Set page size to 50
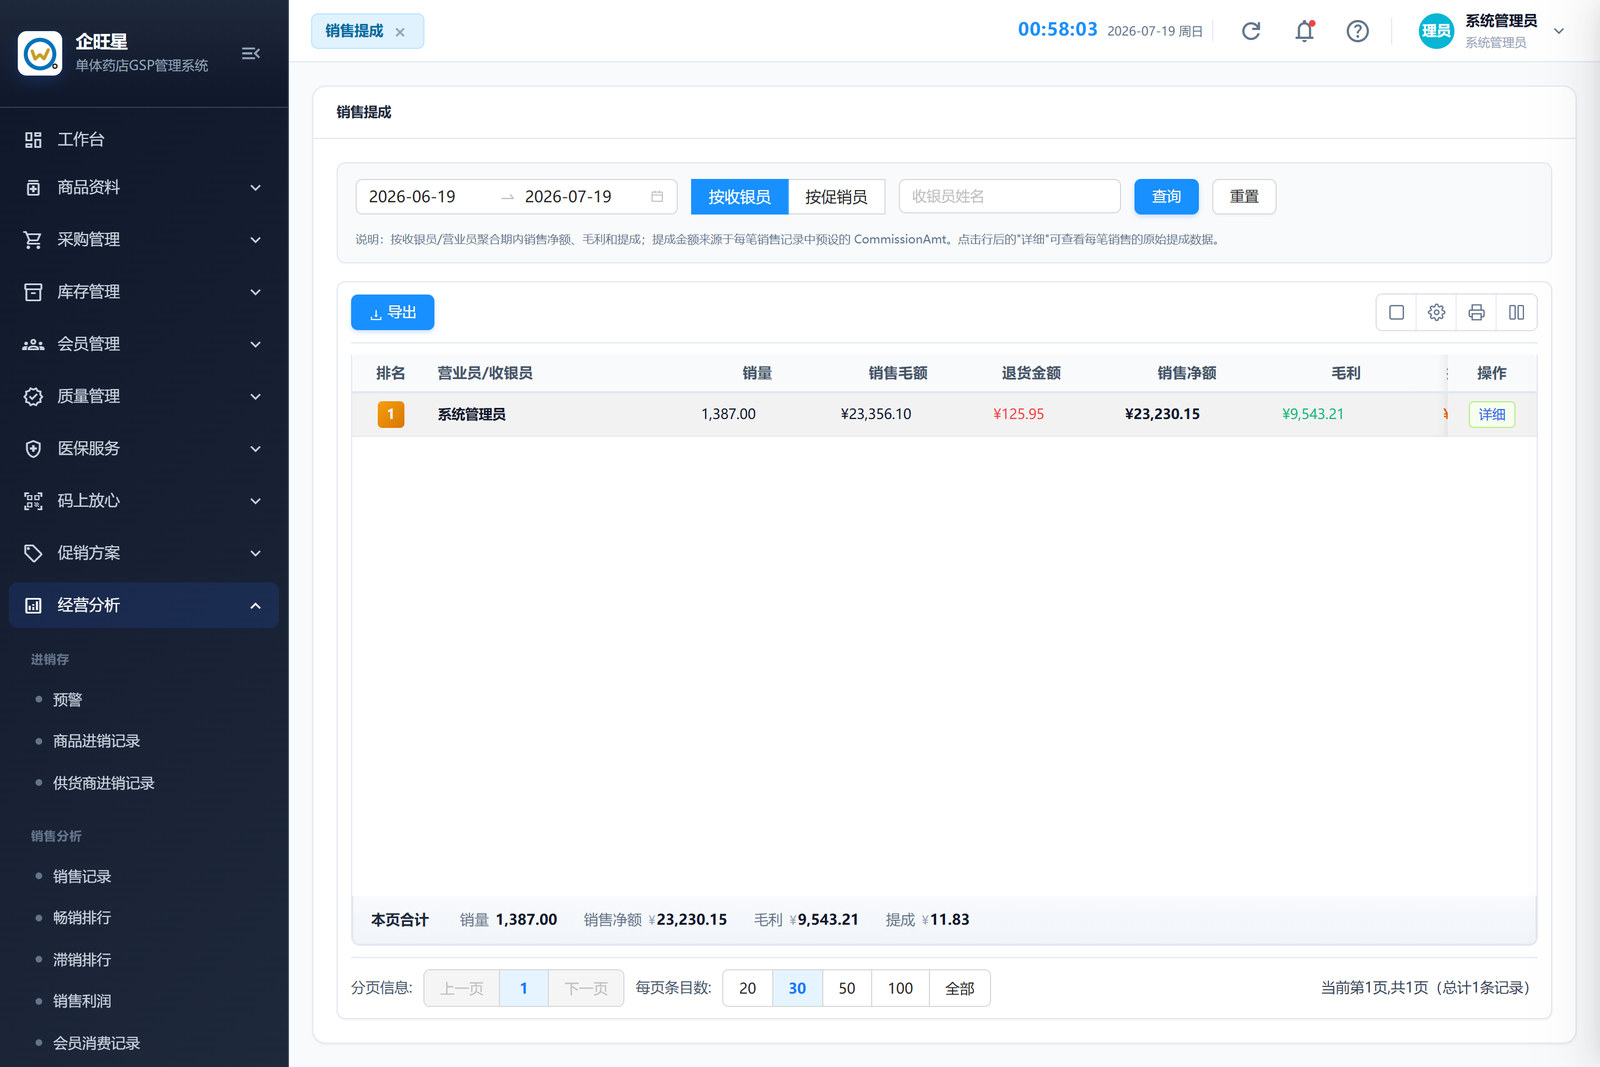1600x1067 pixels. 847,988
